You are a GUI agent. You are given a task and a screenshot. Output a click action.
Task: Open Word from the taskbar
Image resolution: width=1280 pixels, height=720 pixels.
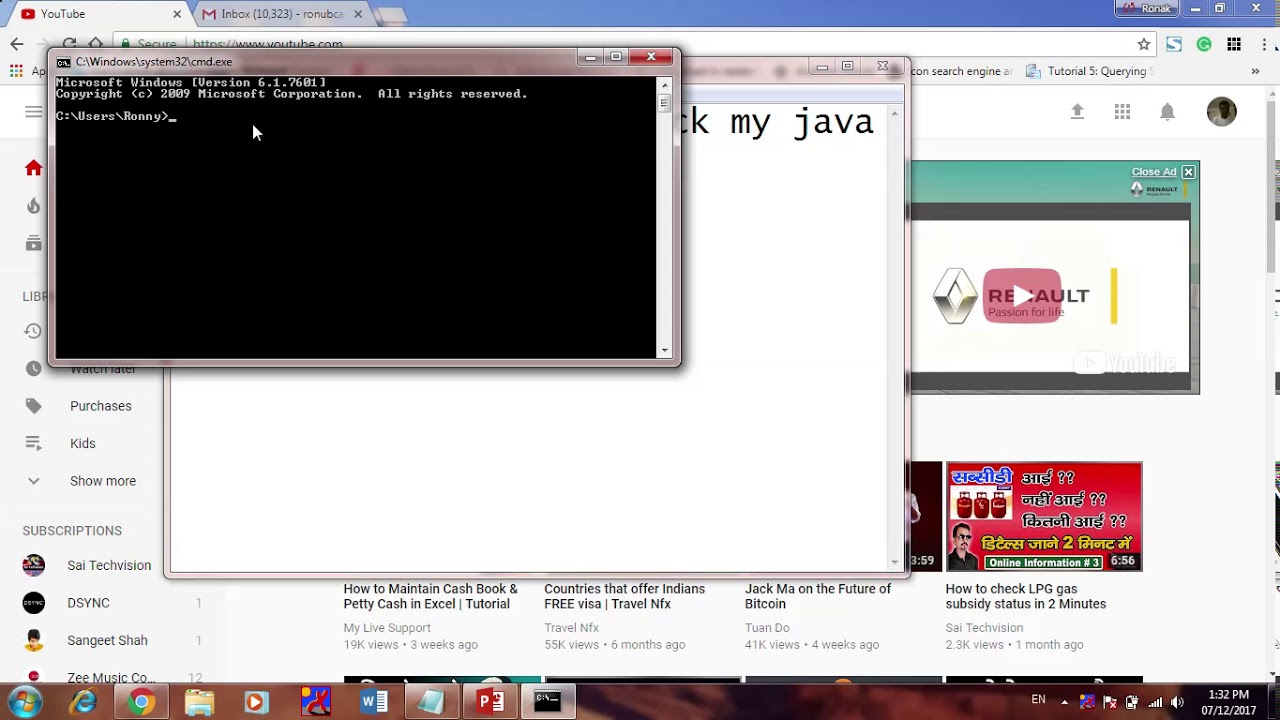point(374,701)
